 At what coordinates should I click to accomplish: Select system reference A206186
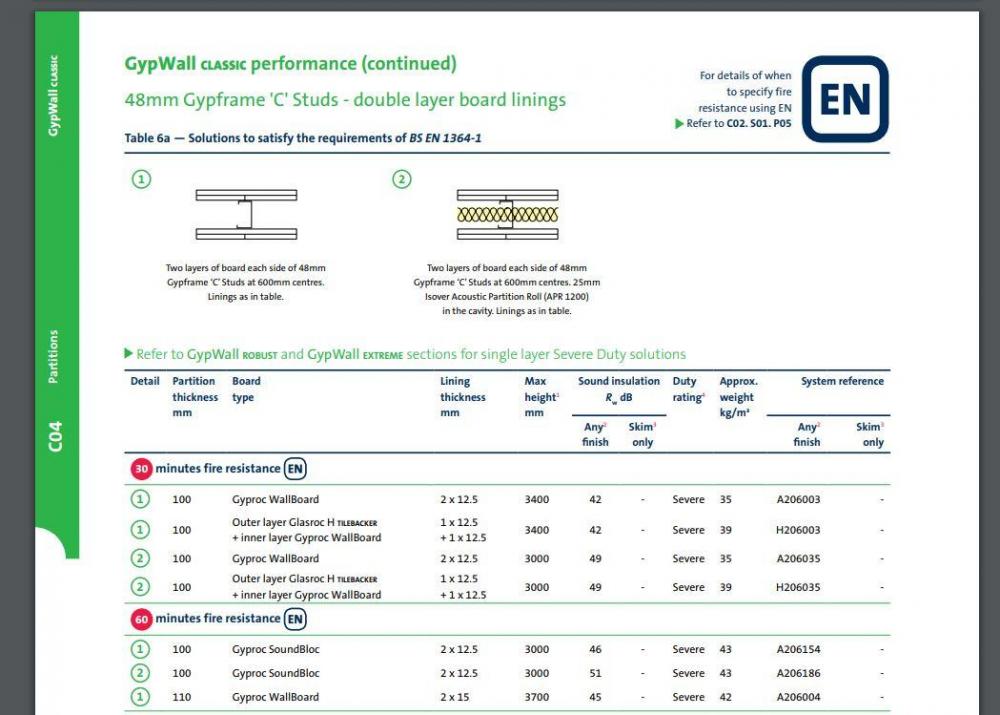798,674
